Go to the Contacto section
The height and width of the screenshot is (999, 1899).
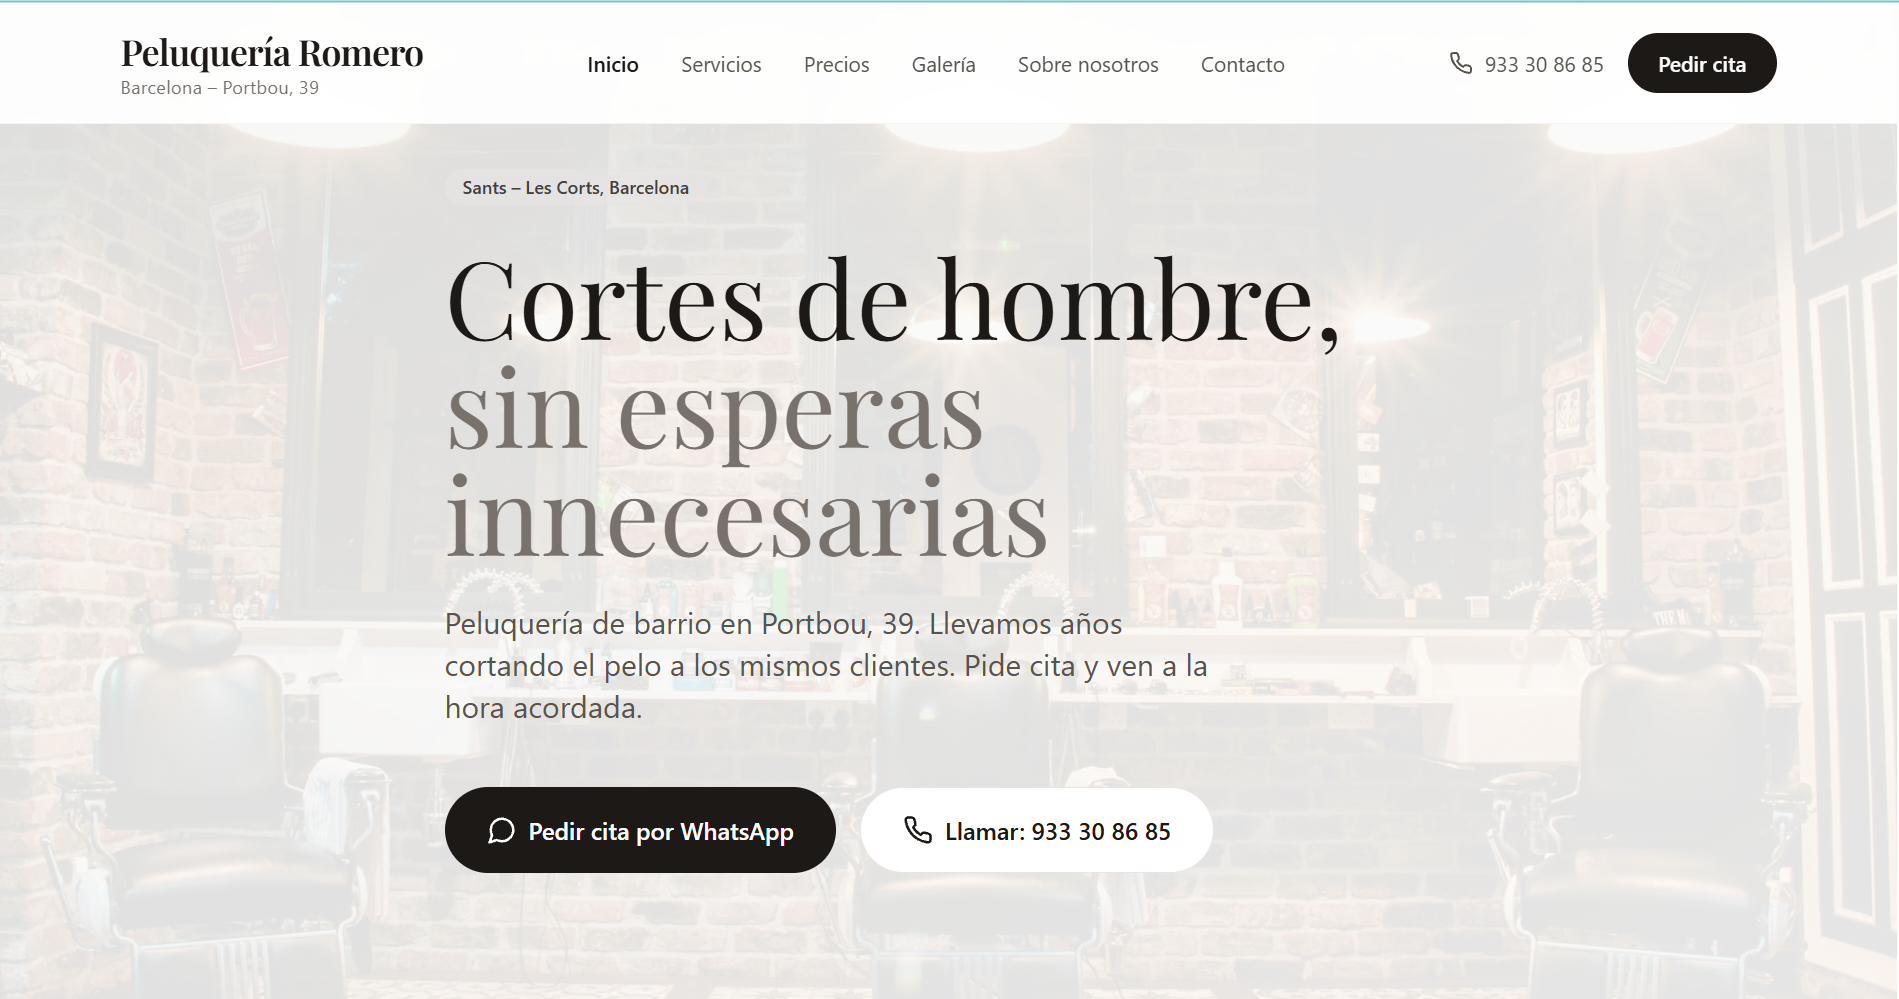pyautogui.click(x=1242, y=65)
